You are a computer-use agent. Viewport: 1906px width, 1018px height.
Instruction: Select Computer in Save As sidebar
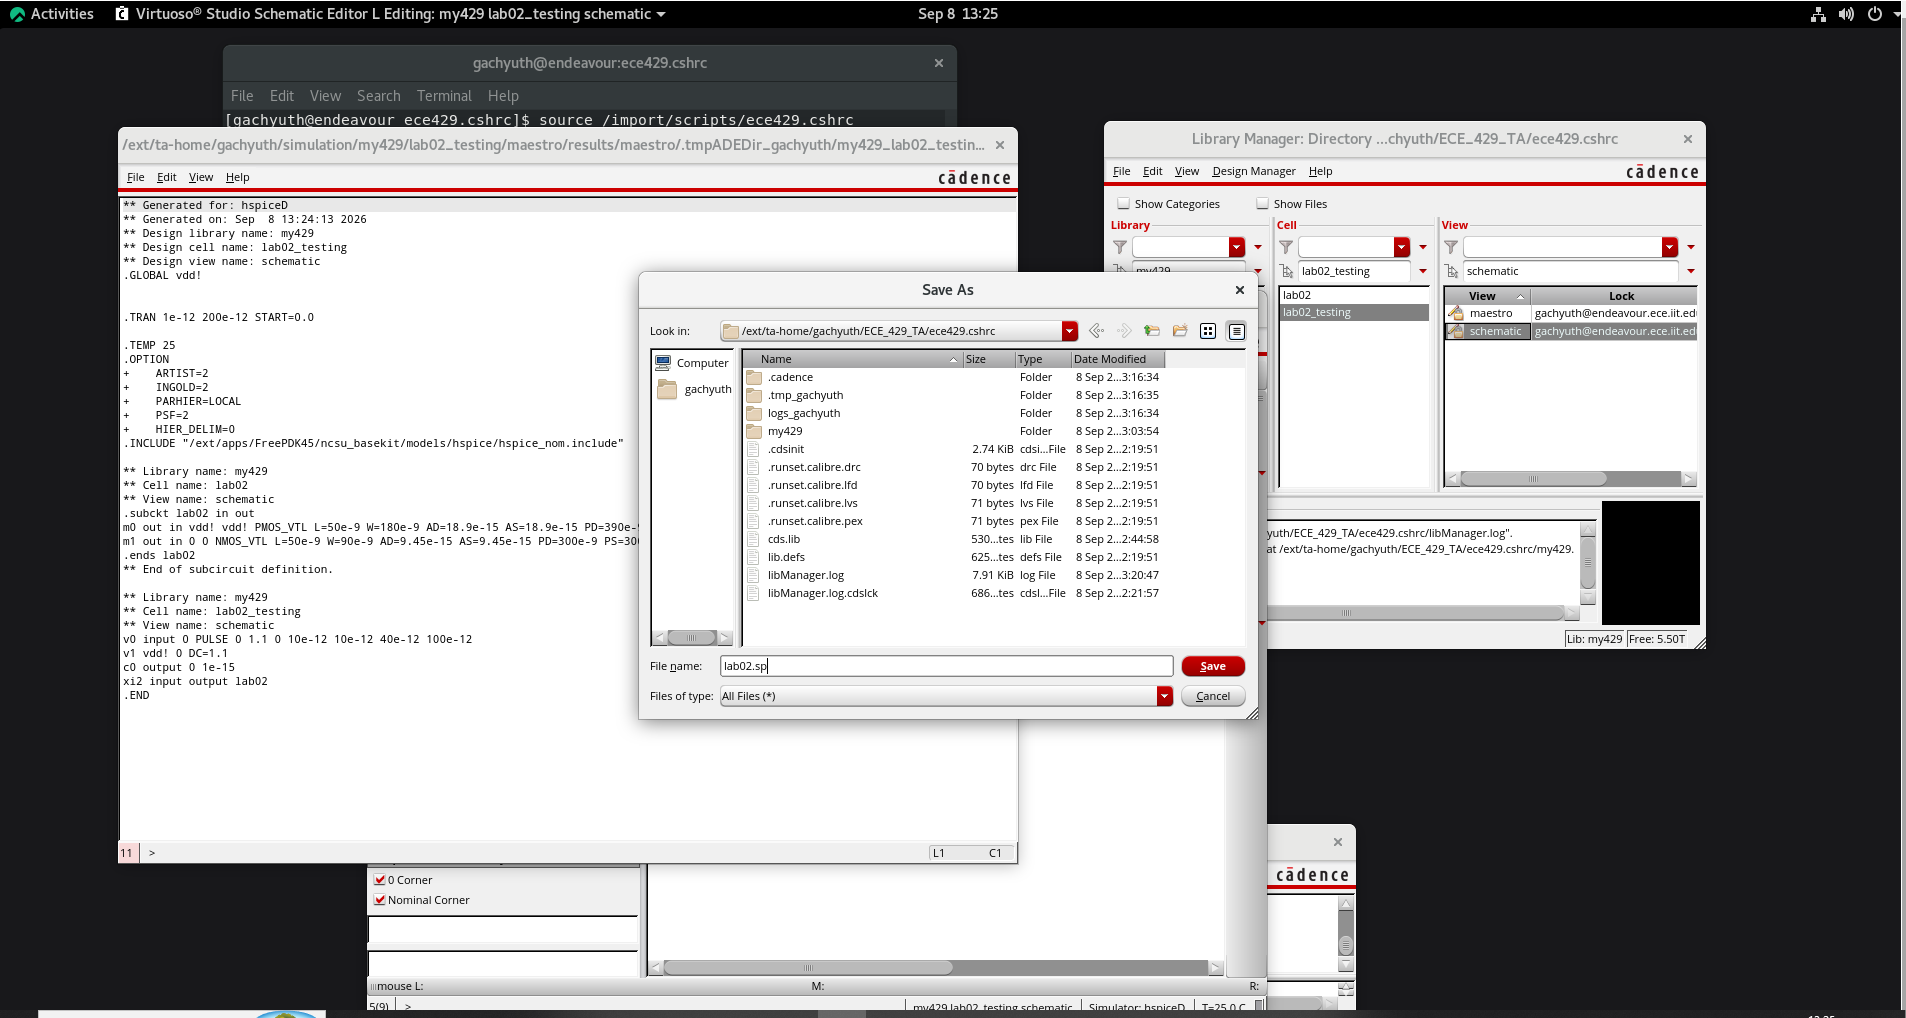click(691, 363)
